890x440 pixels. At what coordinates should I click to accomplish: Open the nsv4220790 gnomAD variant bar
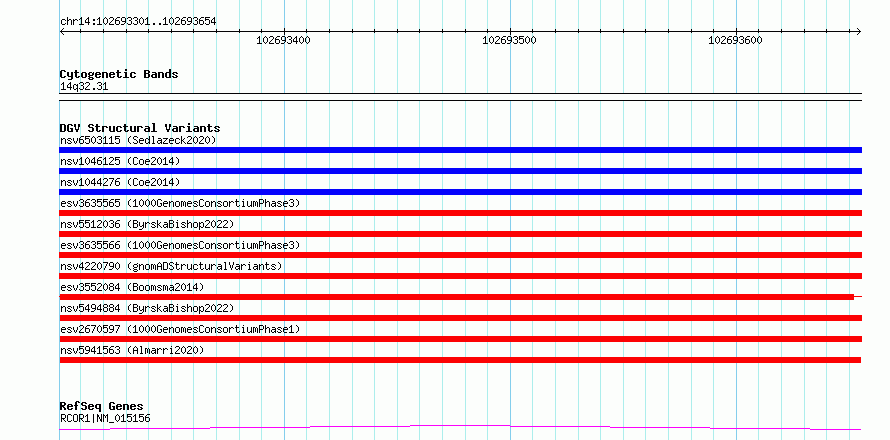[460, 276]
